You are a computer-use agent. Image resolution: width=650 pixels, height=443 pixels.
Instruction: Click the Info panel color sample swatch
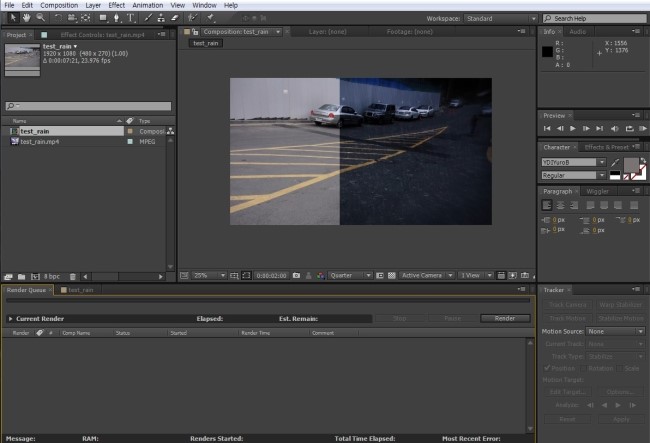(547, 51)
